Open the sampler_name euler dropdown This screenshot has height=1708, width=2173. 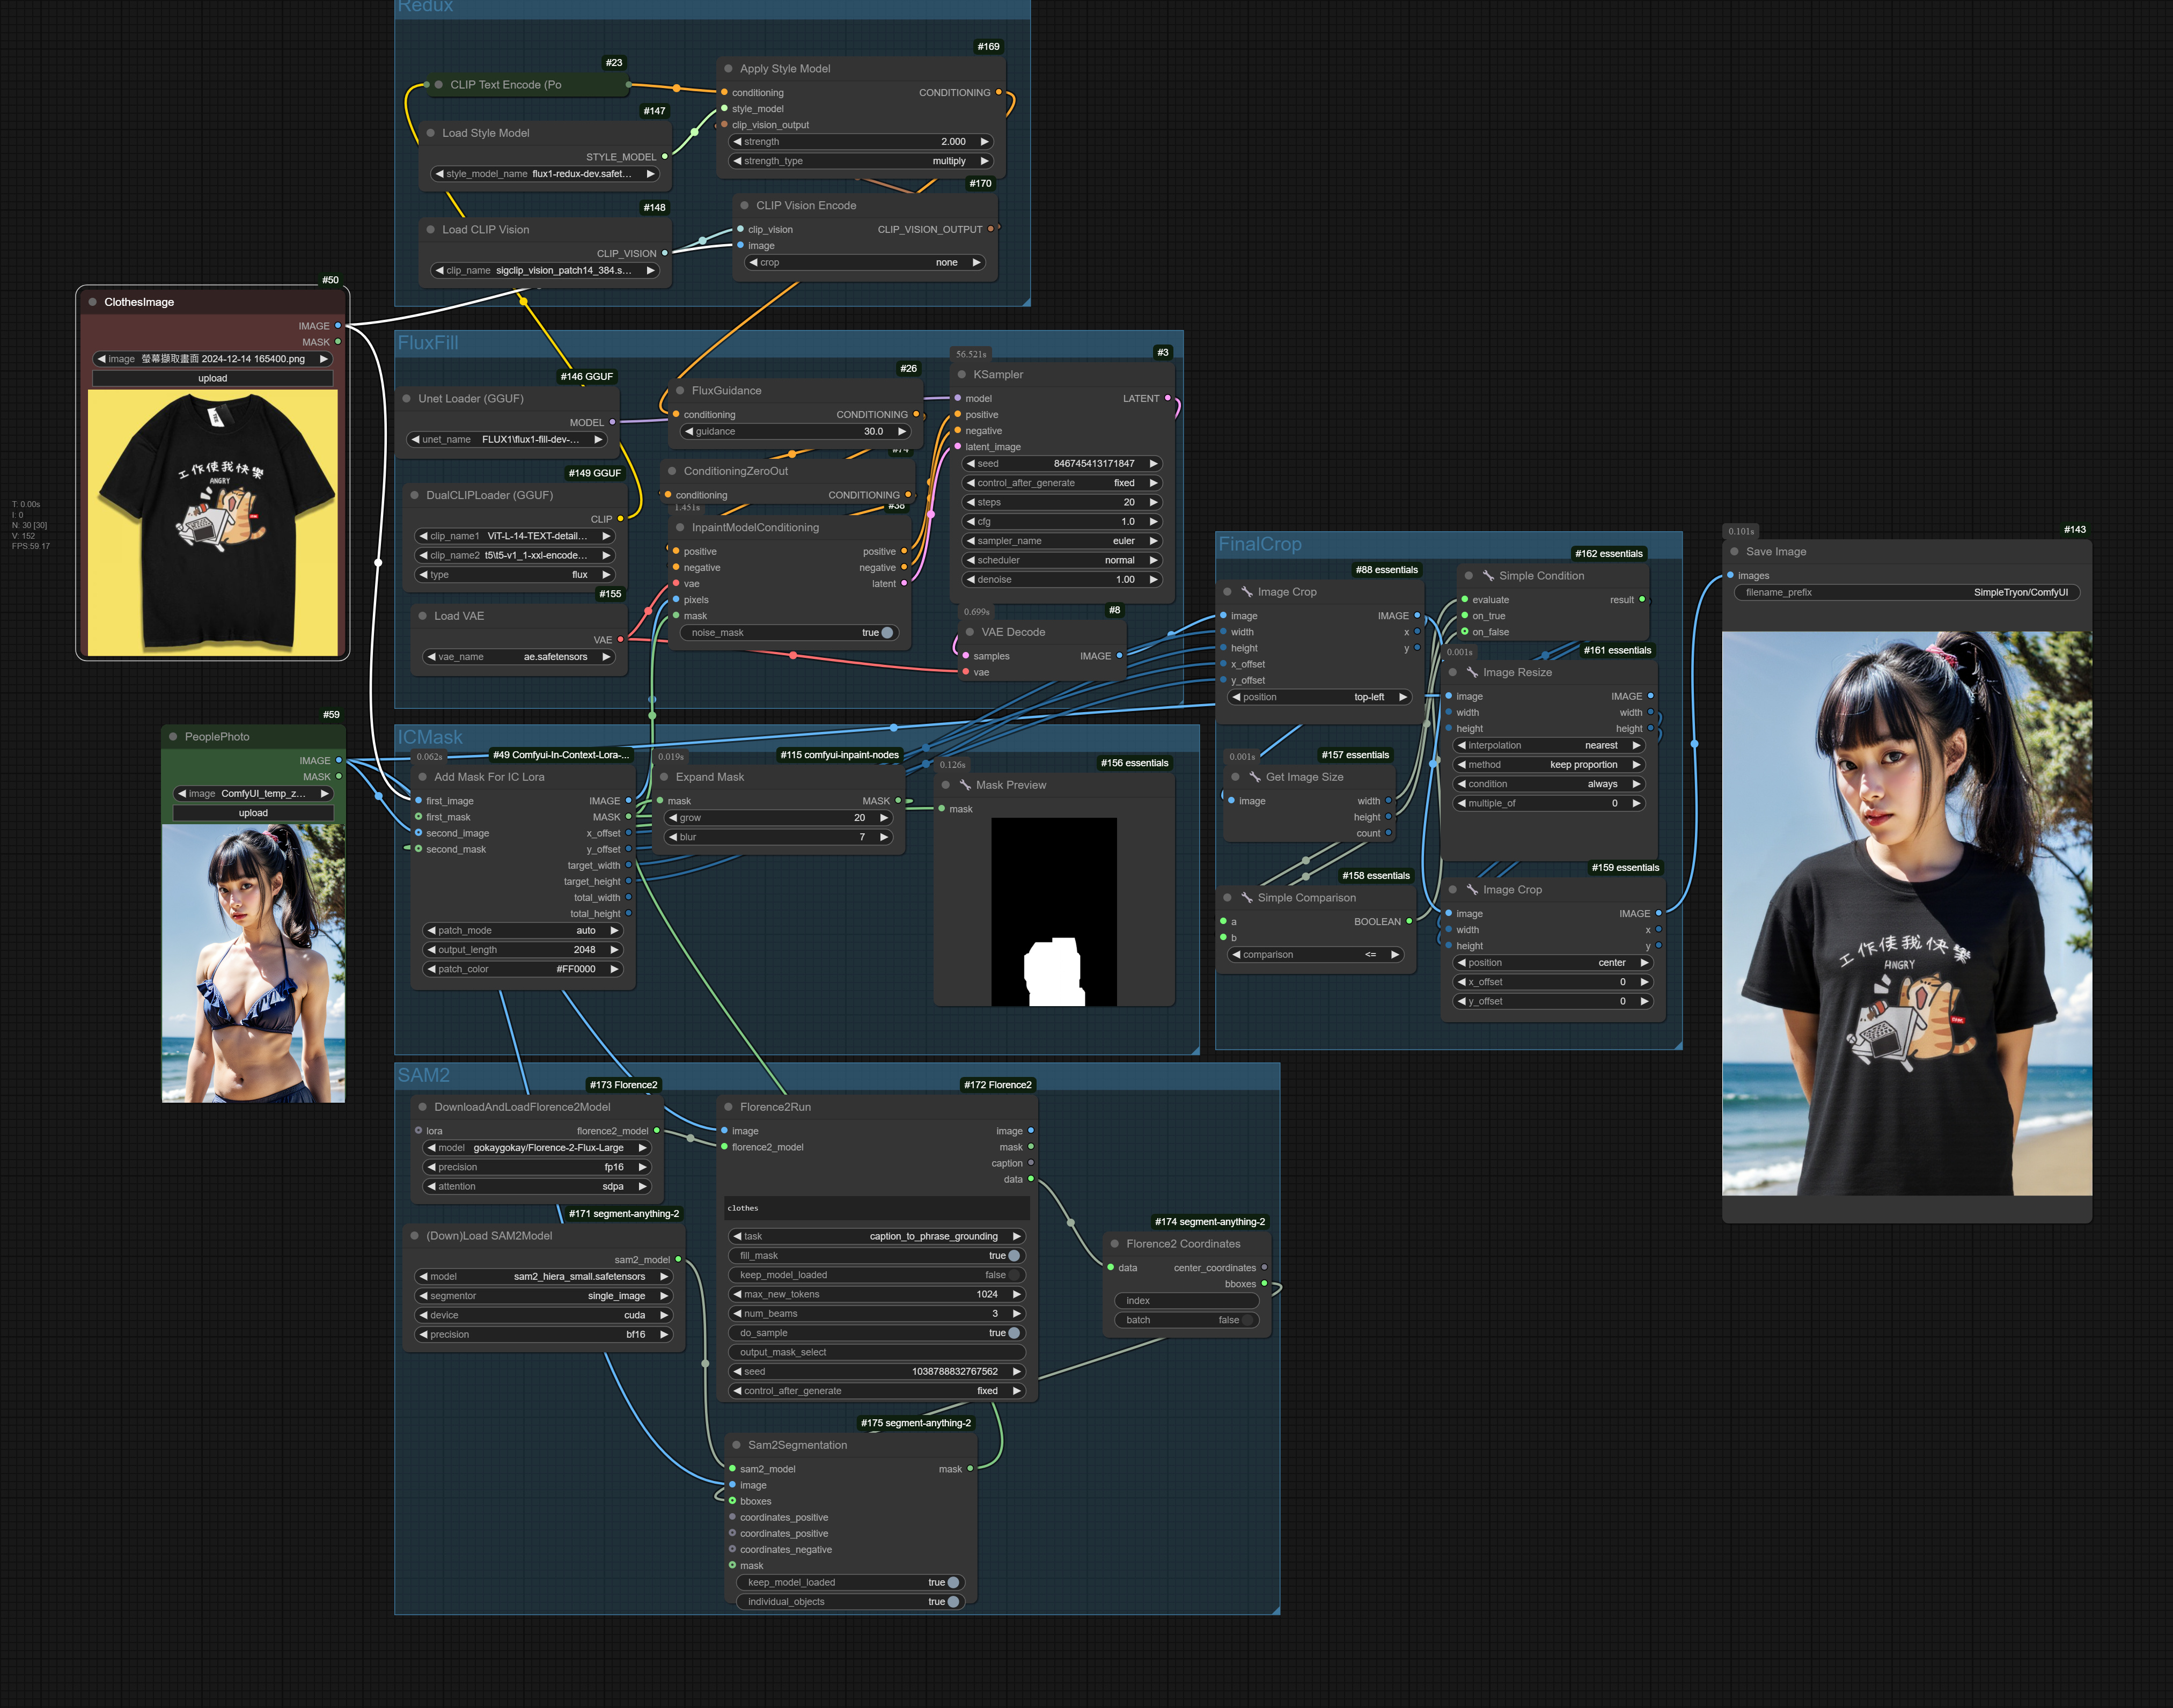point(1062,541)
